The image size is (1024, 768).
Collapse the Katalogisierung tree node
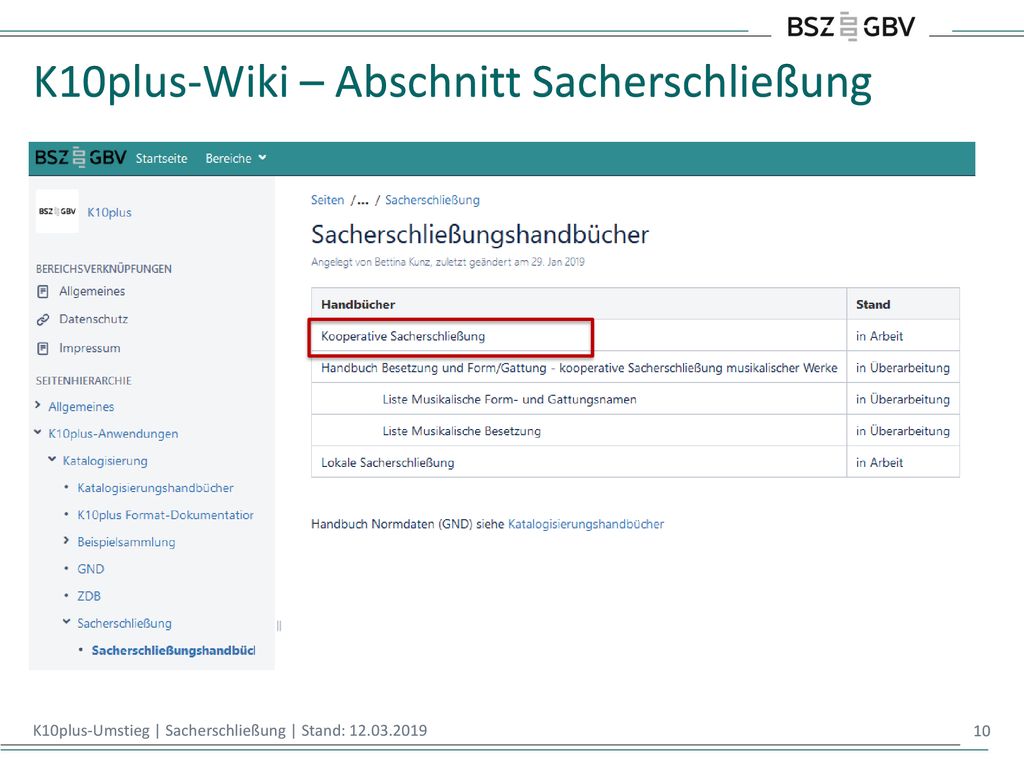tap(52, 460)
